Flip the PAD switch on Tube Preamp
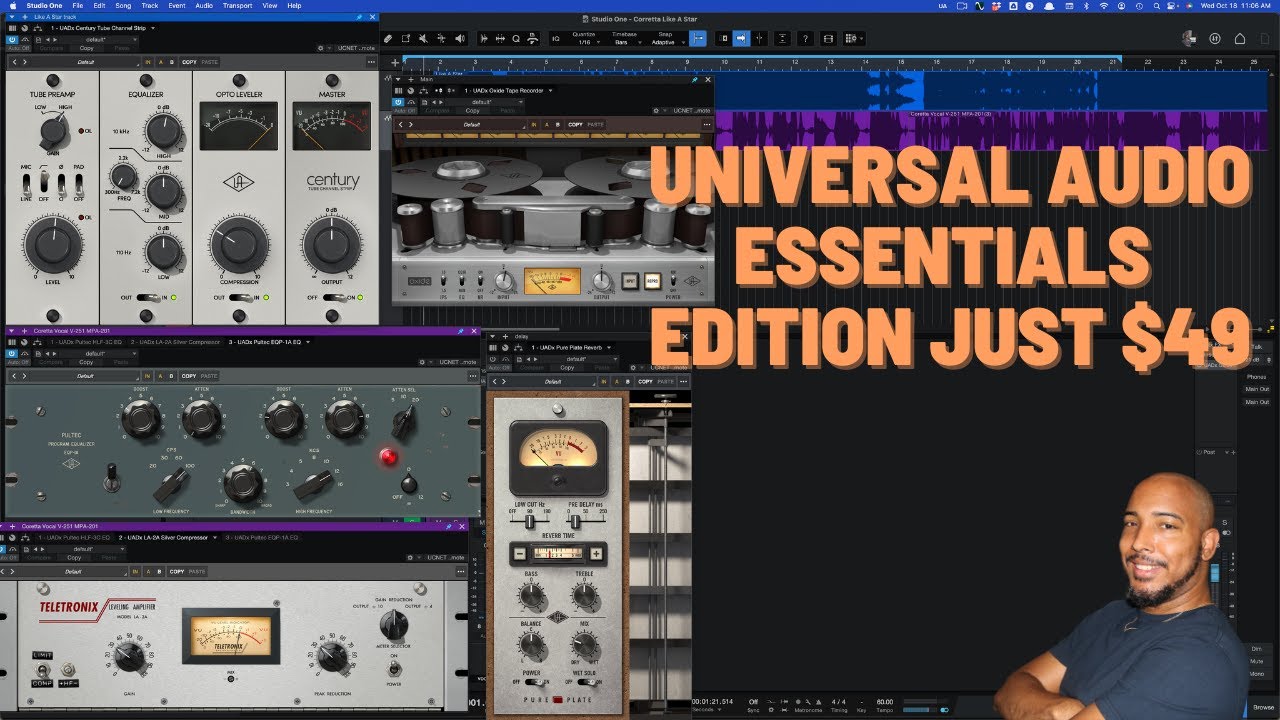 click(x=77, y=186)
